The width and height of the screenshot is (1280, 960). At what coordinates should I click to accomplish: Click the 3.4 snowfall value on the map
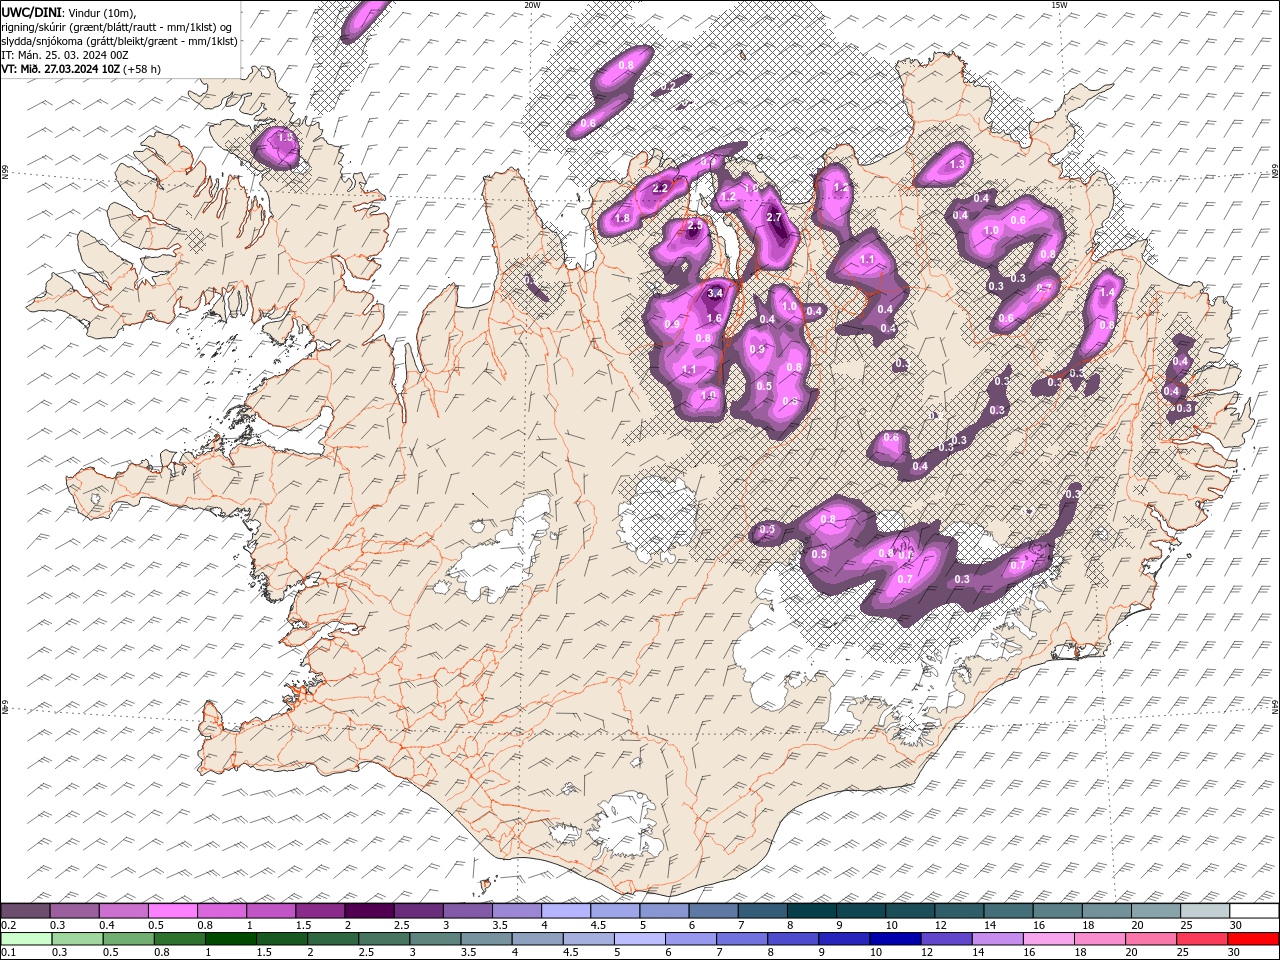pos(715,293)
